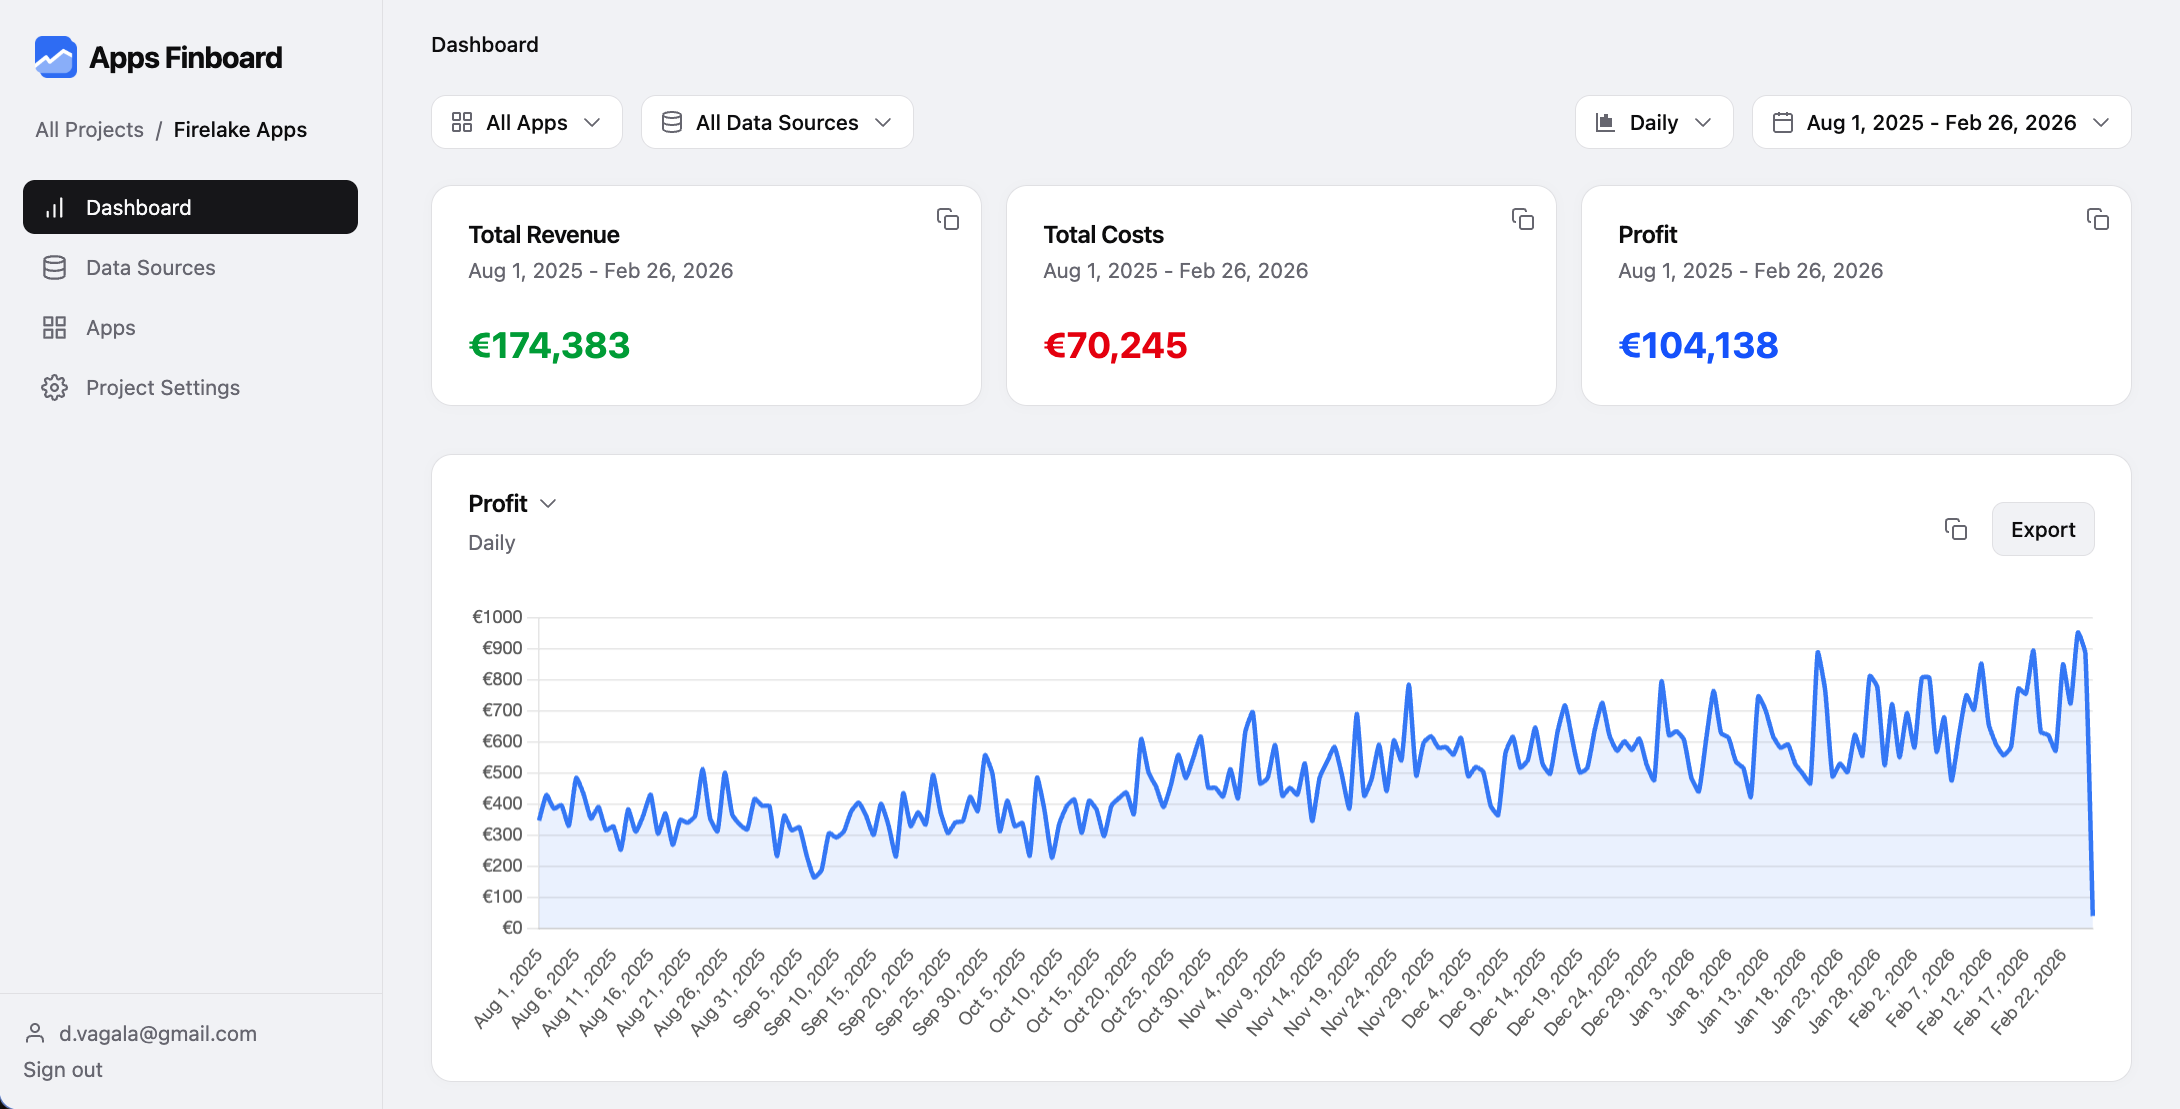2180x1109 pixels.
Task: Click the Data Sources database icon in sidebar
Action: pyautogui.click(x=54, y=268)
